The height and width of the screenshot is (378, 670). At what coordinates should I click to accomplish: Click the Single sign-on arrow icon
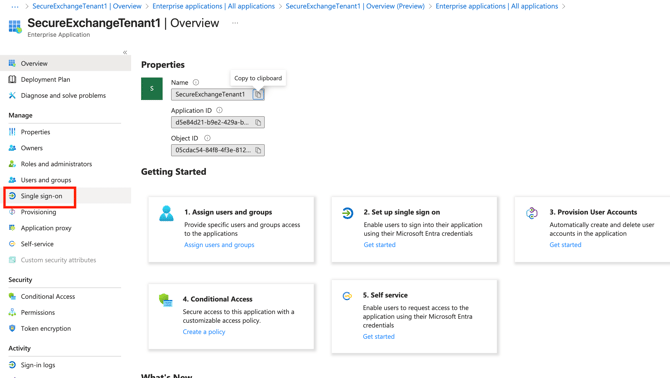pyautogui.click(x=12, y=196)
